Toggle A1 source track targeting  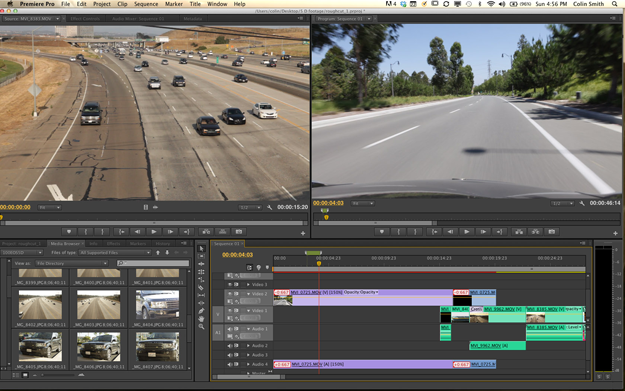(x=218, y=332)
